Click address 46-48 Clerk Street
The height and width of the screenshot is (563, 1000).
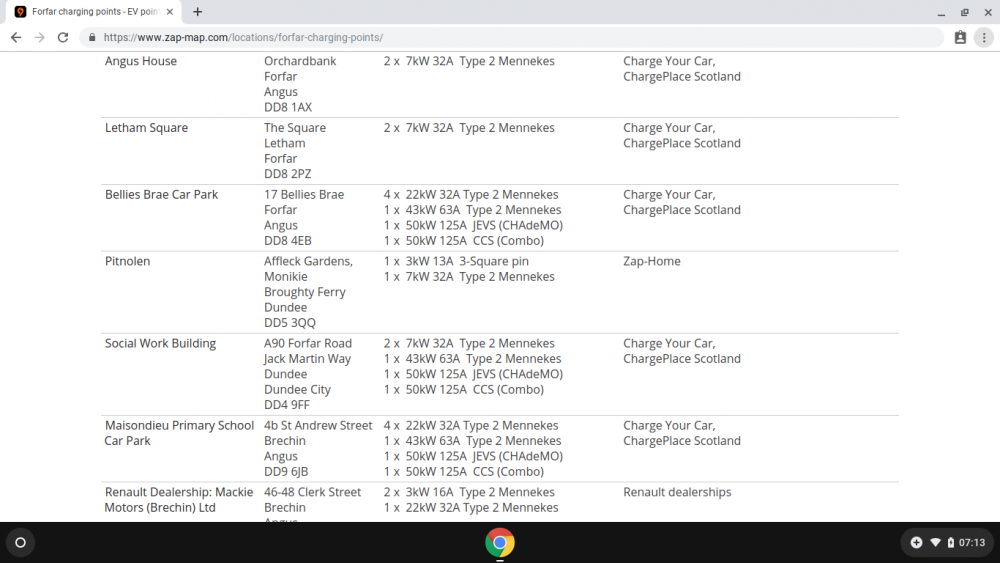point(312,492)
